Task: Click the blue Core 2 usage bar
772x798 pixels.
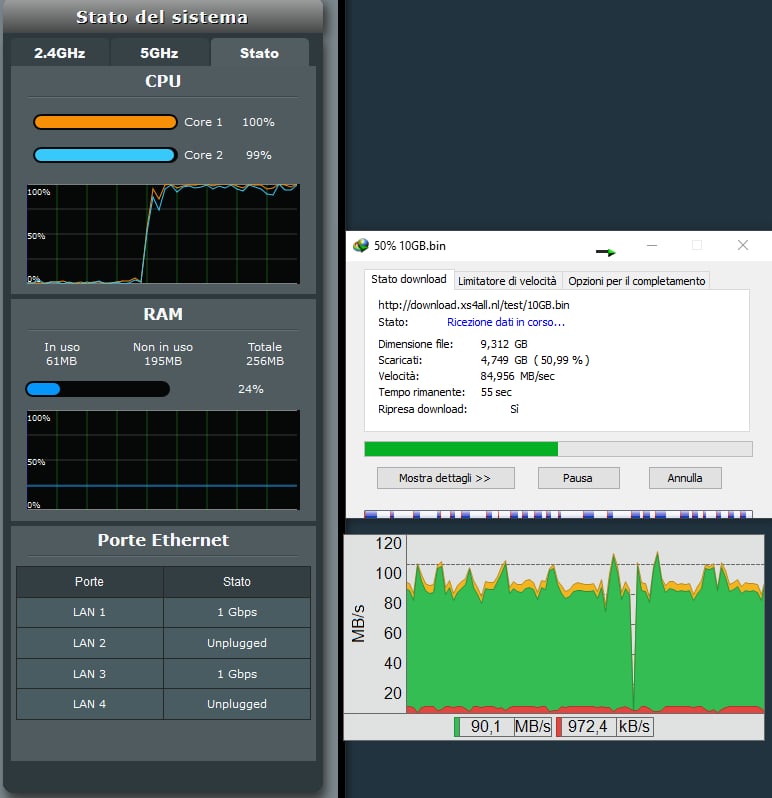Action: 105,155
